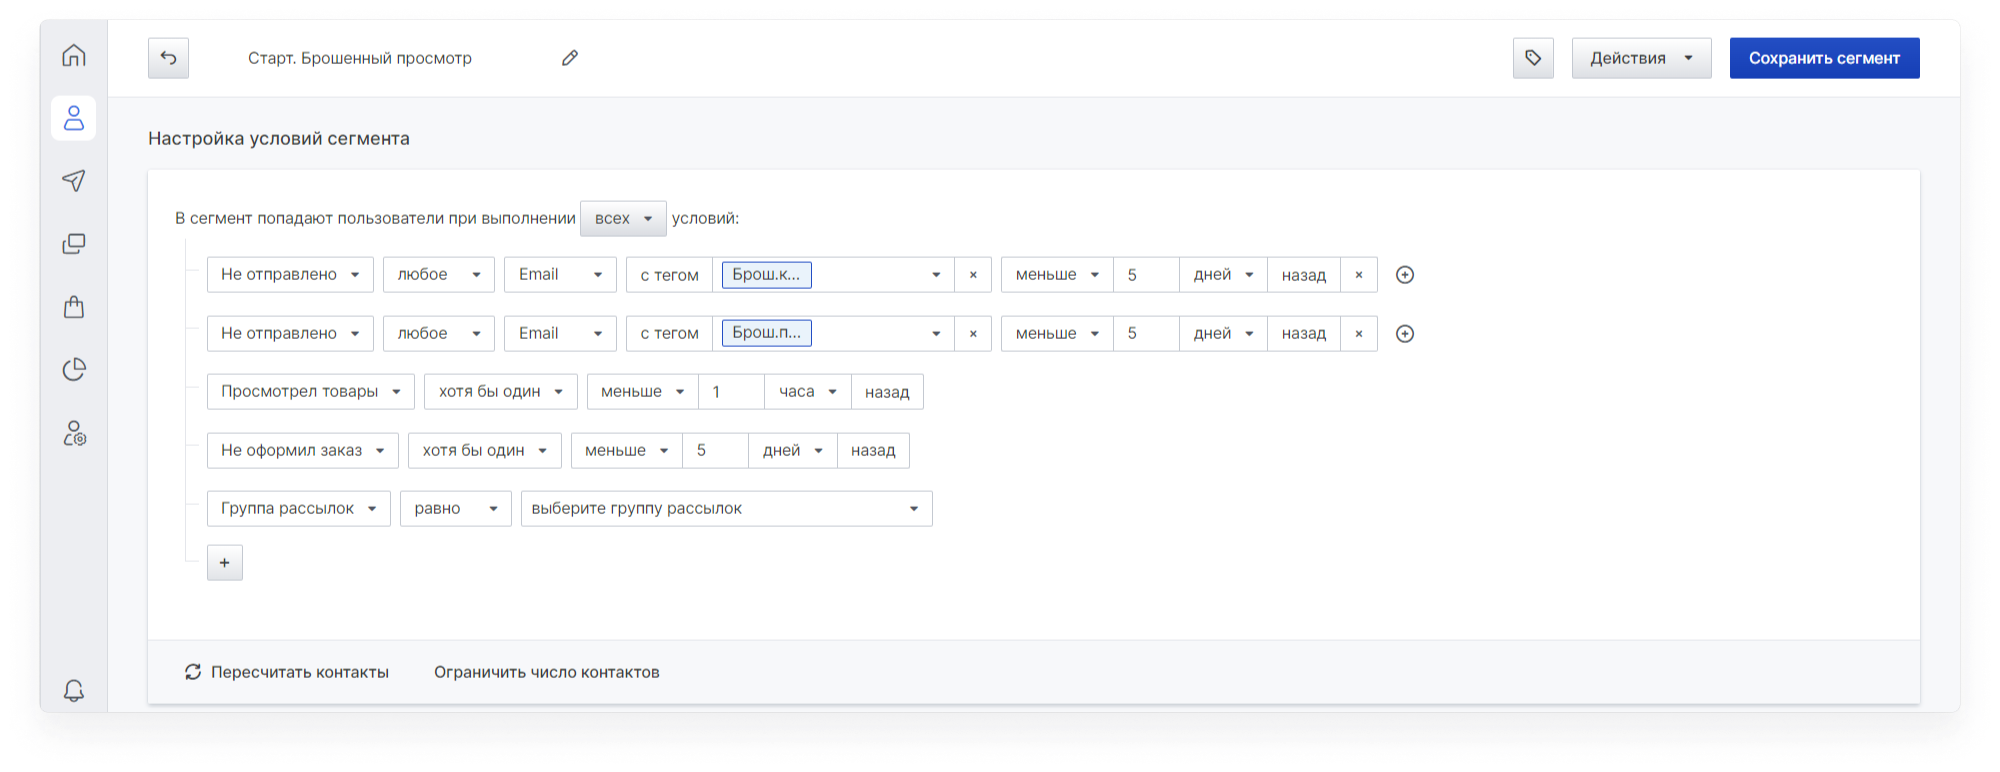Click the refresh icon near Пересчитать контакты

point(193,672)
